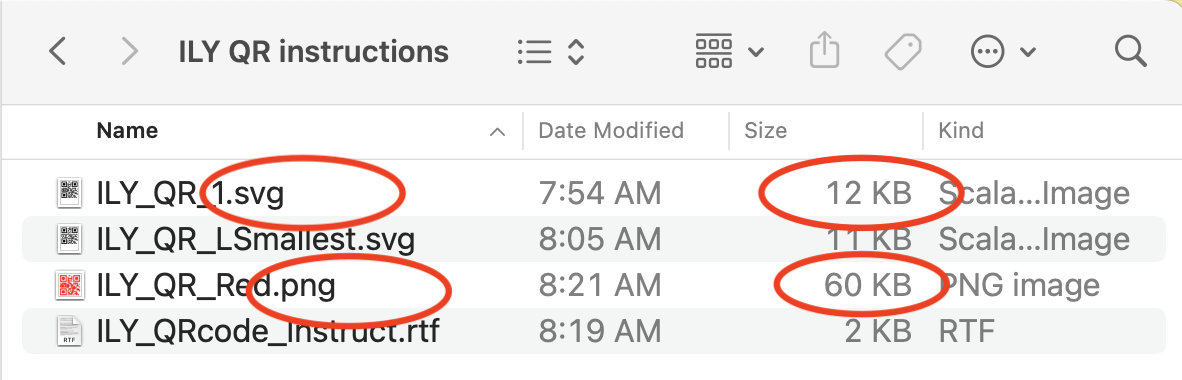The height and width of the screenshot is (380, 1182).
Task: Go forward with the right chevron
Action: (x=130, y=52)
